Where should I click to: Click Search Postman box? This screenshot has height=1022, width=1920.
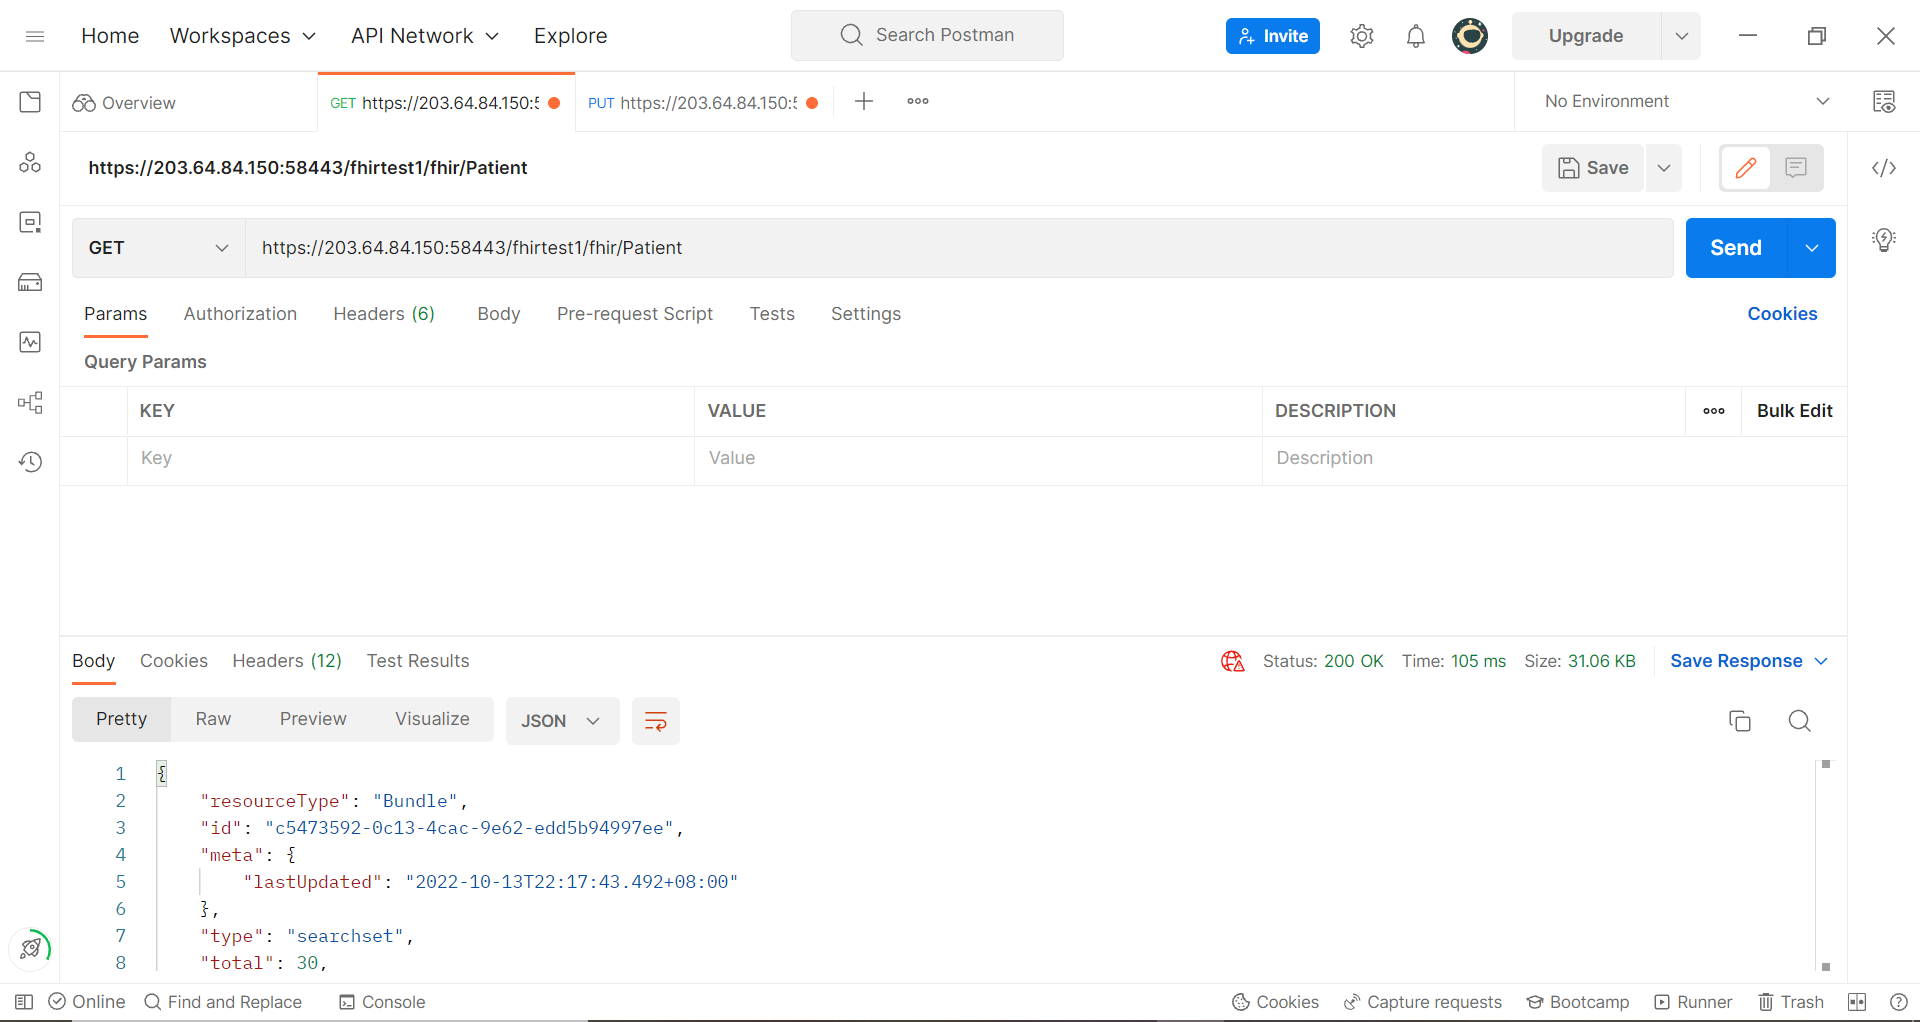coord(927,36)
